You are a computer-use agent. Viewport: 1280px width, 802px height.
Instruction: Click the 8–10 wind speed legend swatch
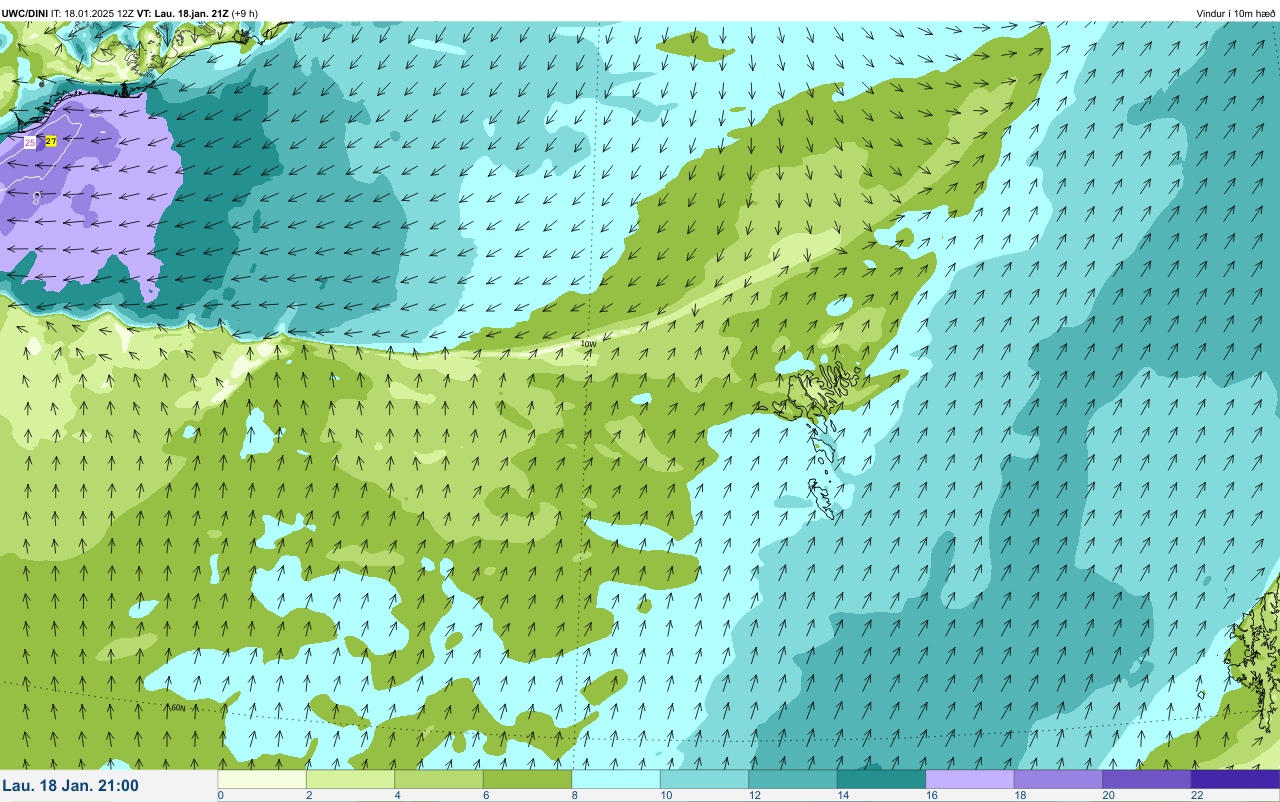[x=616, y=779]
